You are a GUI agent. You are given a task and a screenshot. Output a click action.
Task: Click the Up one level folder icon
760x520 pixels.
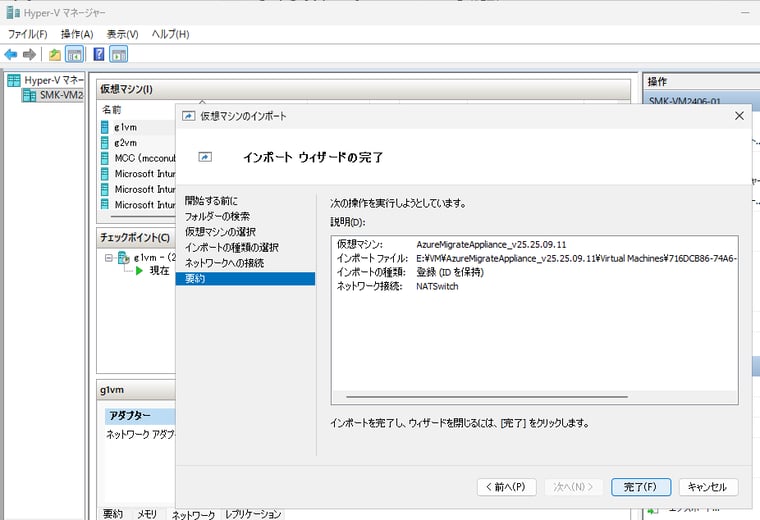[55, 54]
